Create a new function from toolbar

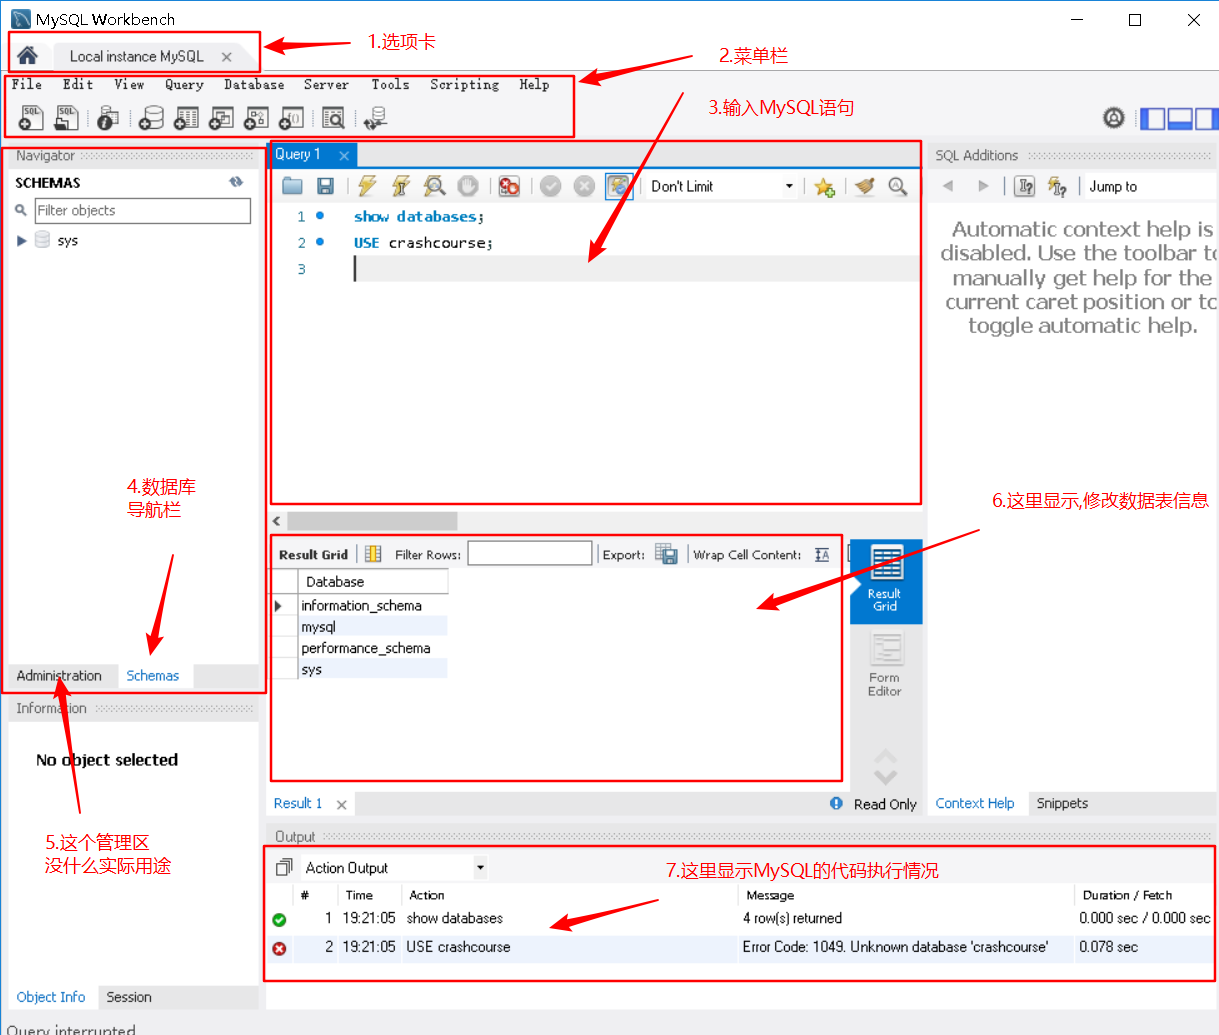coord(291,118)
